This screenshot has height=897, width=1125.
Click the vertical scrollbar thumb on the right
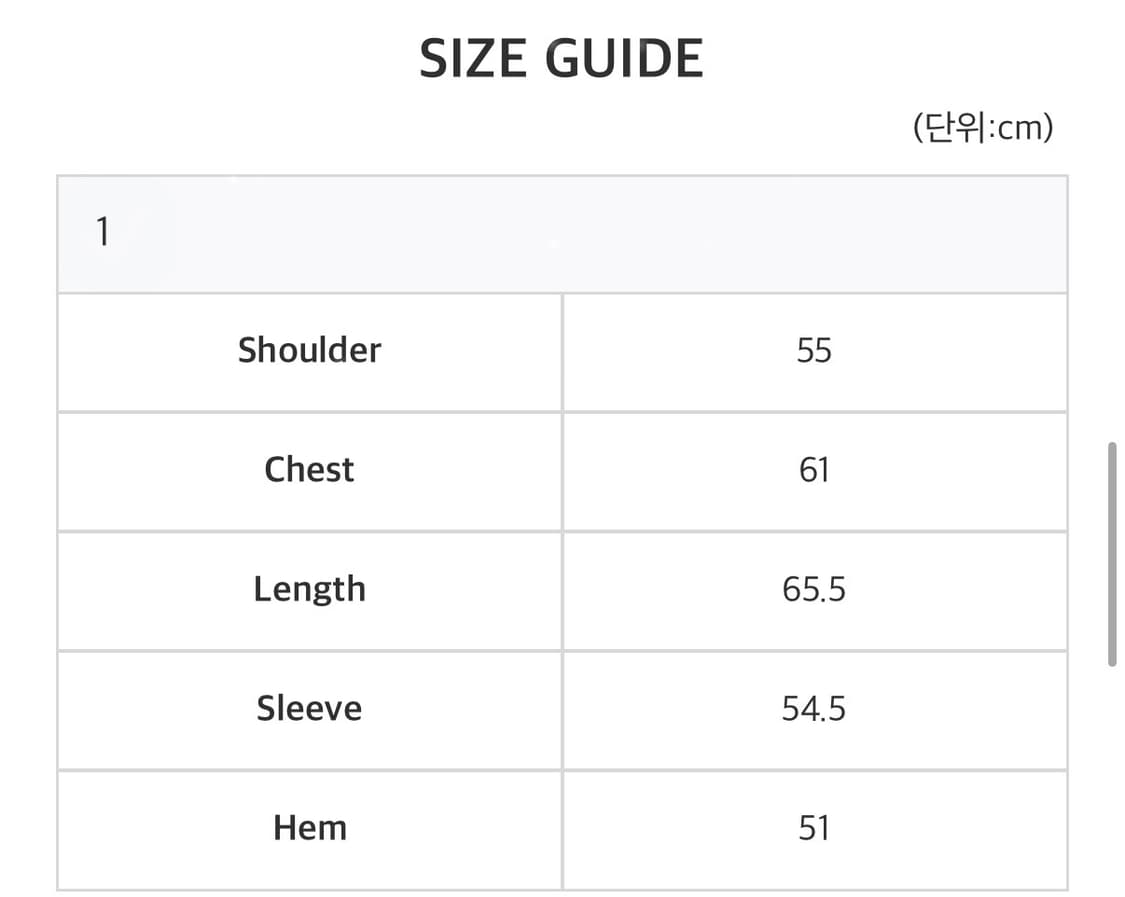[1112, 554]
